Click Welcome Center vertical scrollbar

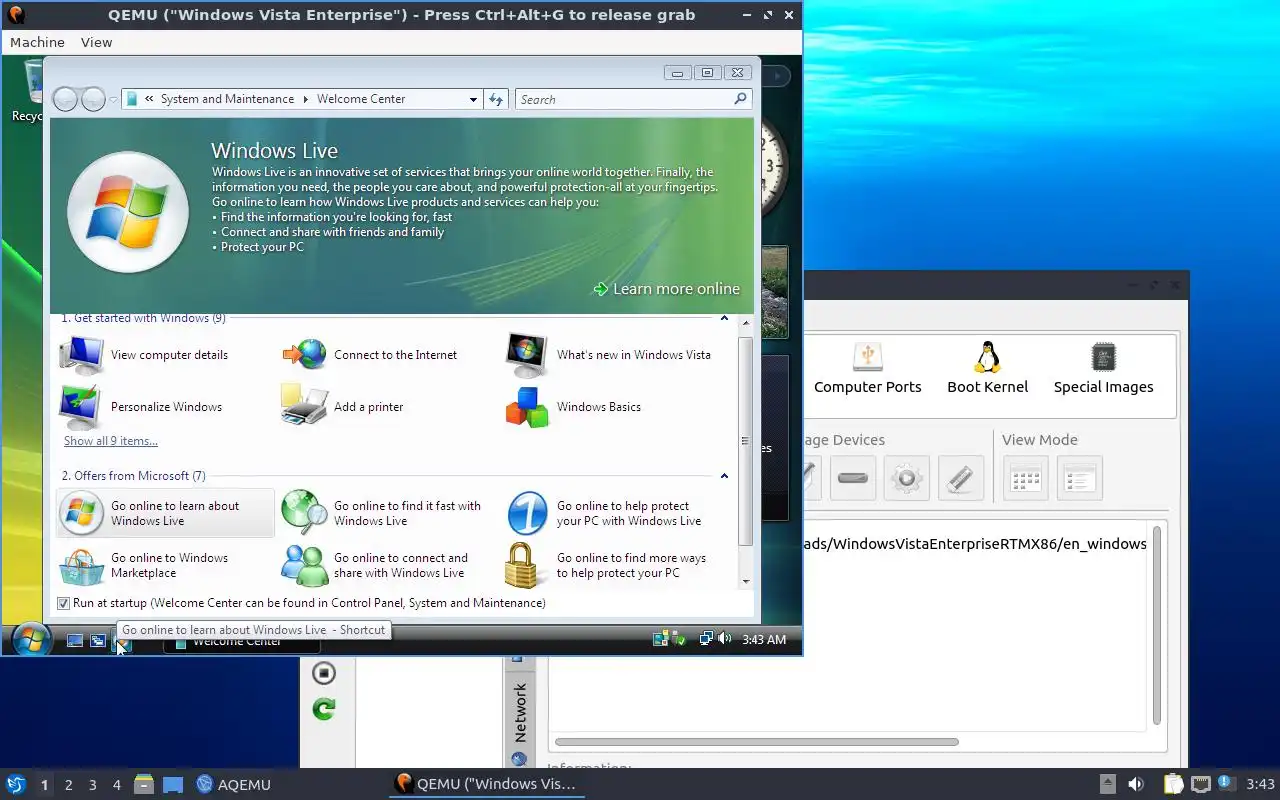click(x=745, y=441)
